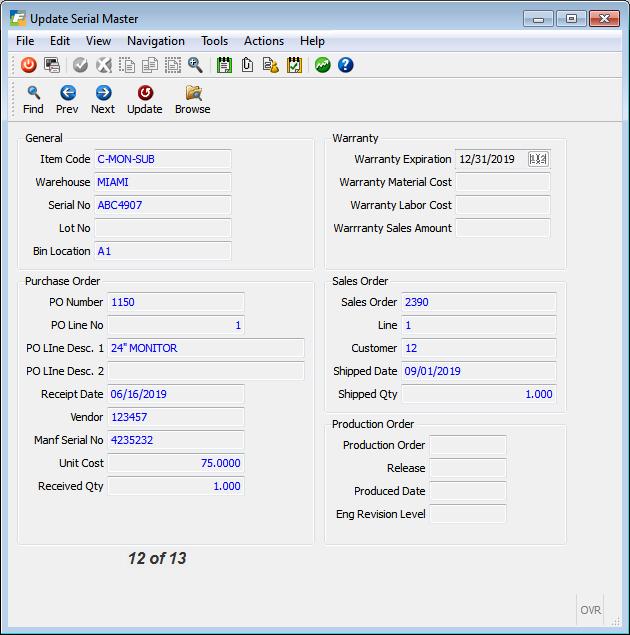630x635 pixels.
Task: Click the Receipt Date field
Action: tap(176, 394)
